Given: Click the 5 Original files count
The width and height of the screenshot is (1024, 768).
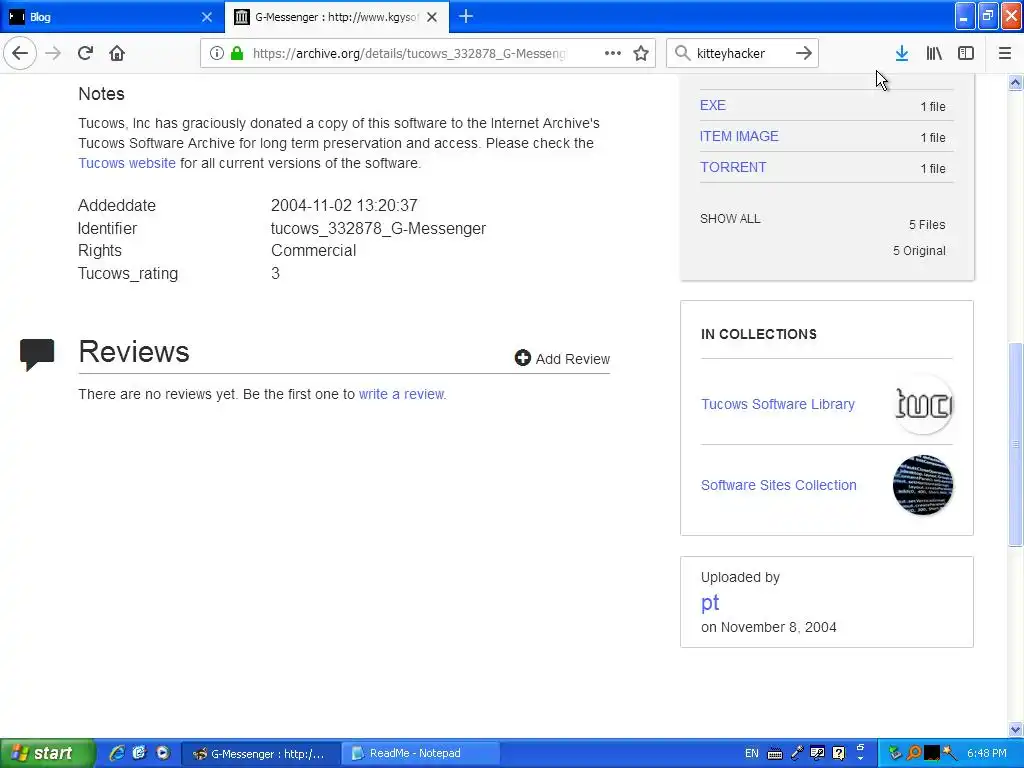Looking at the screenshot, I should coord(919,251).
